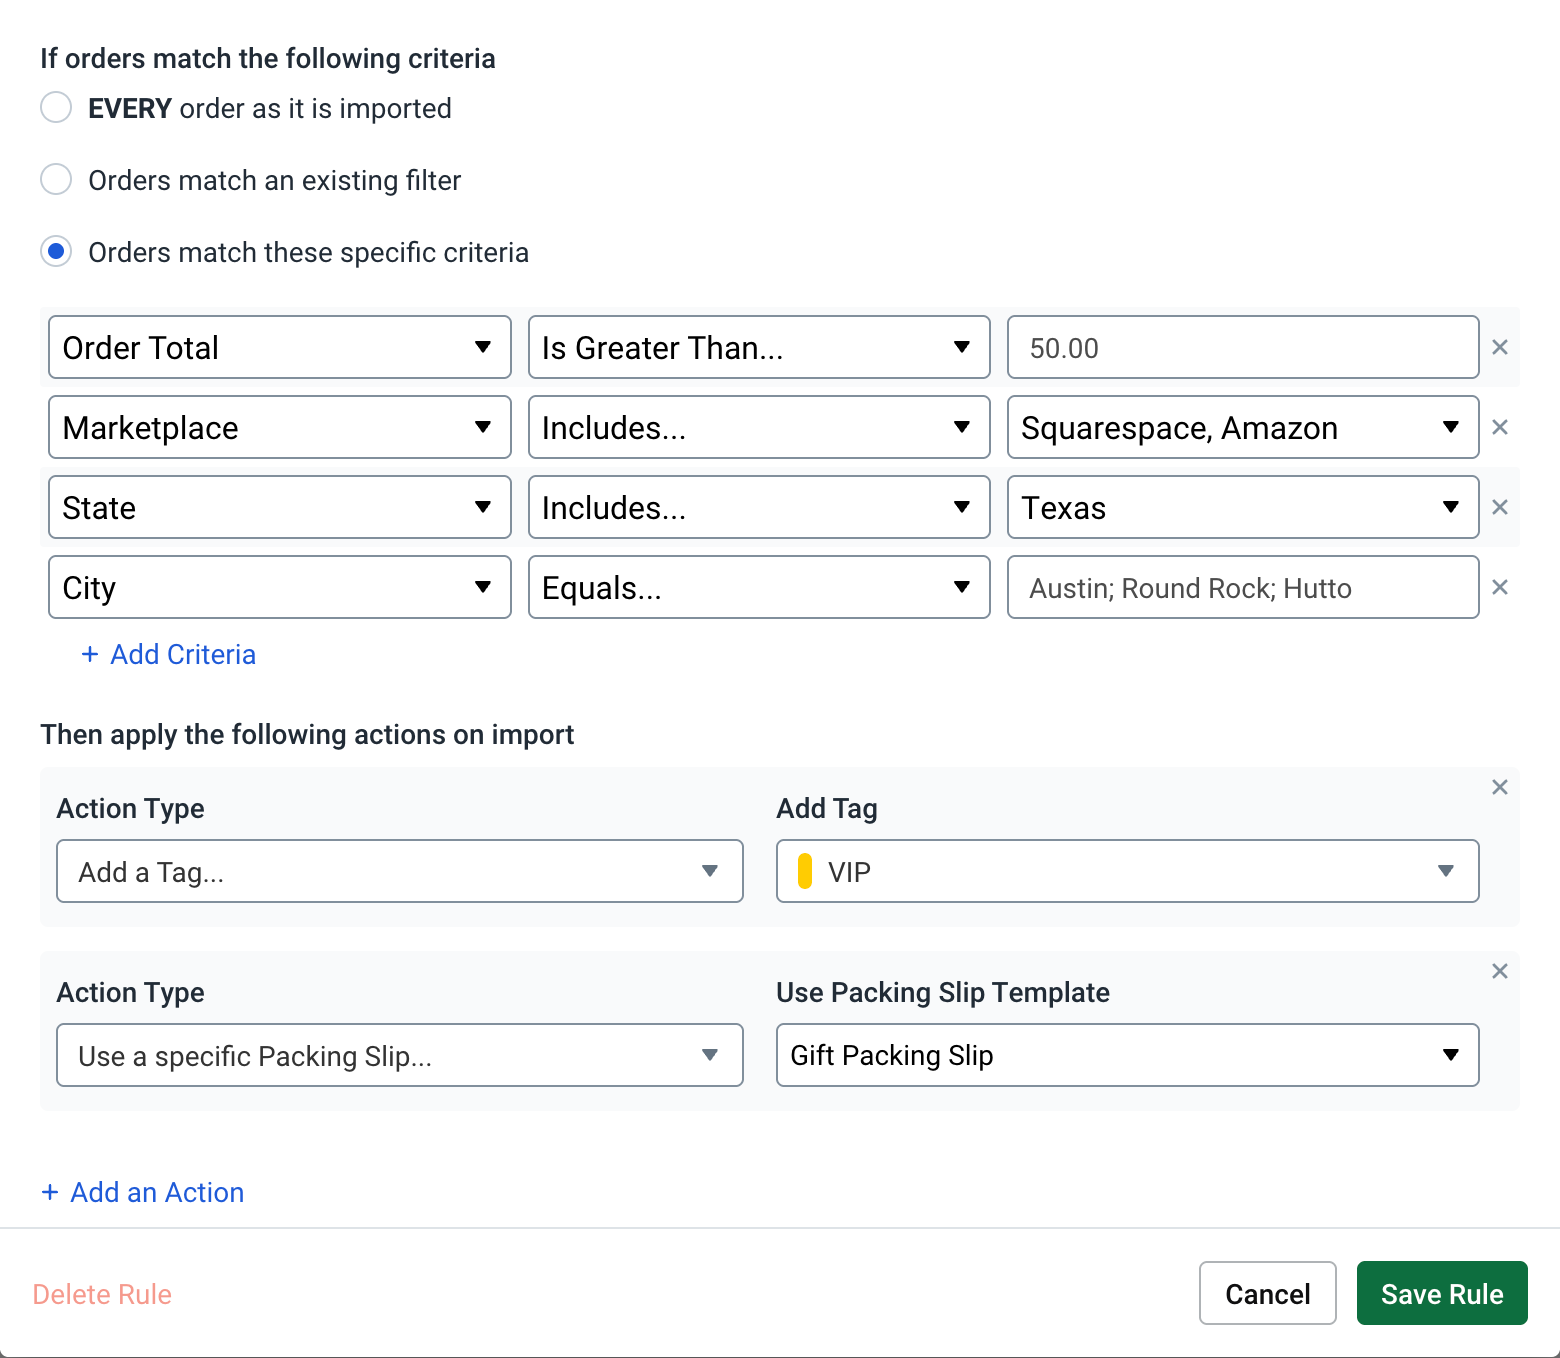Remove the Marketplace criteria row
Screen dimensions: 1560x1358
[1500, 427]
